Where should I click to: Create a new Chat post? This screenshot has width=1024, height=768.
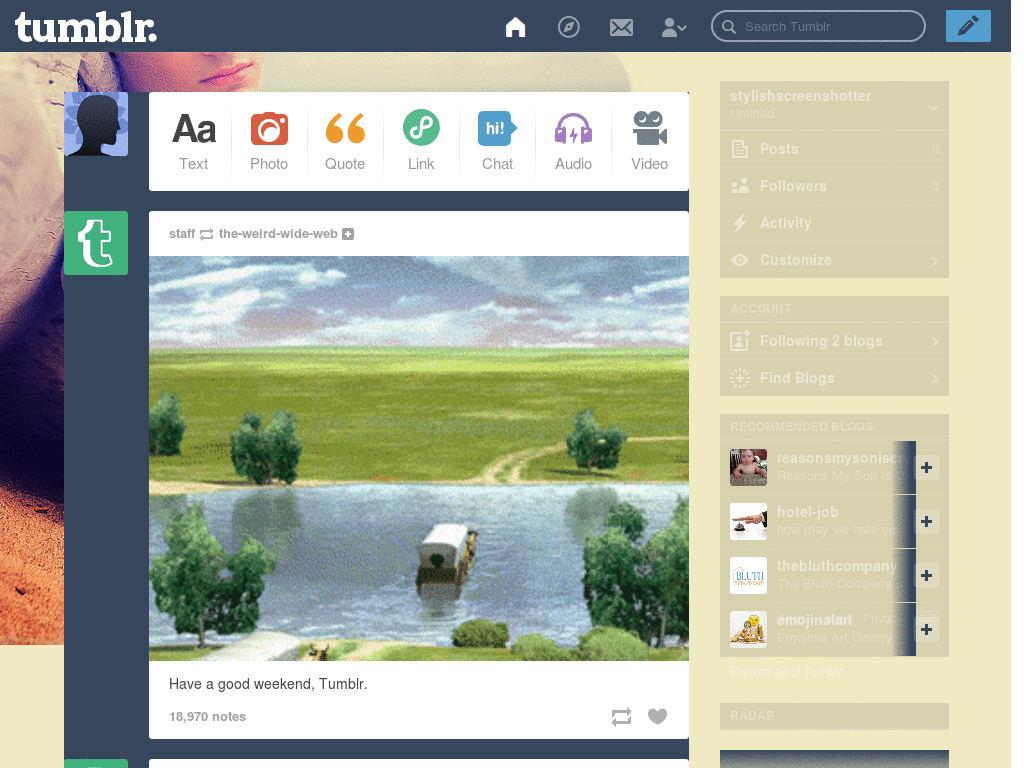coord(497,141)
